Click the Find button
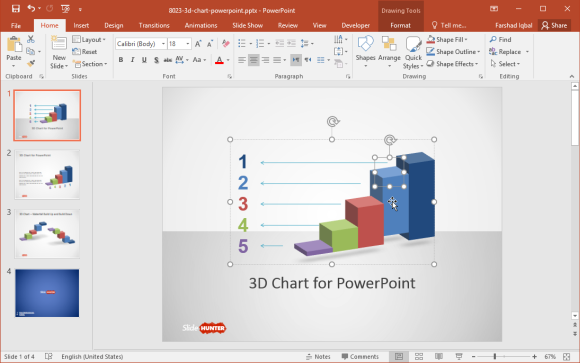This screenshot has height=363, width=580. [500, 39]
